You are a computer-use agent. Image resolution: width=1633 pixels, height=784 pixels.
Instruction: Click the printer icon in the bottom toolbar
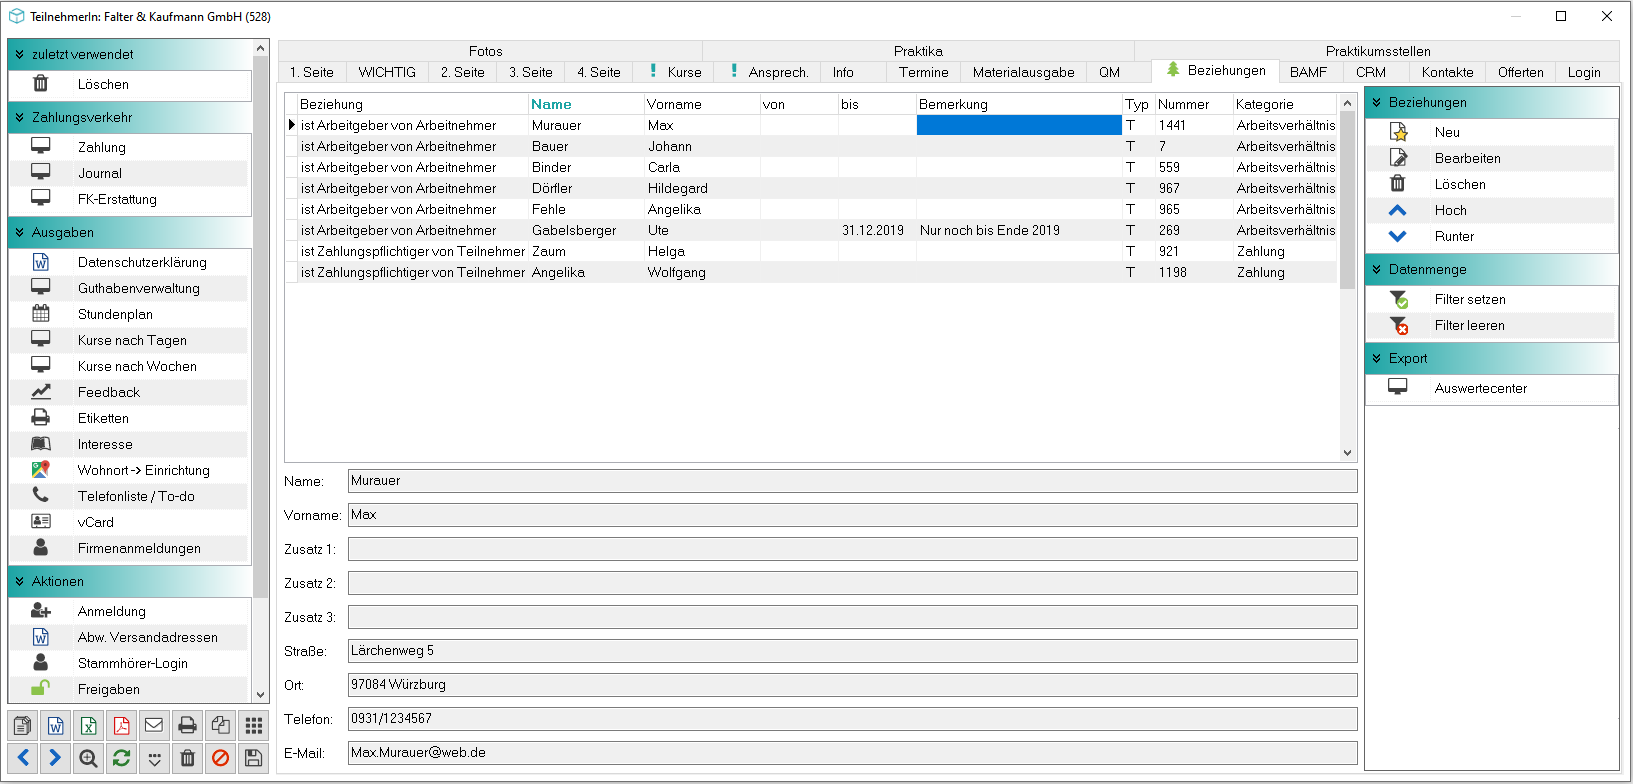[x=187, y=726]
